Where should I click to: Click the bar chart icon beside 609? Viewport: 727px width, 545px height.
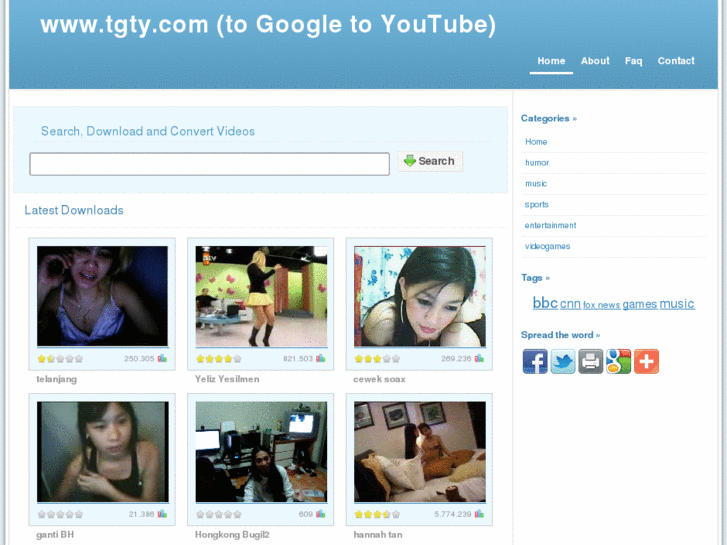pyautogui.click(x=321, y=514)
